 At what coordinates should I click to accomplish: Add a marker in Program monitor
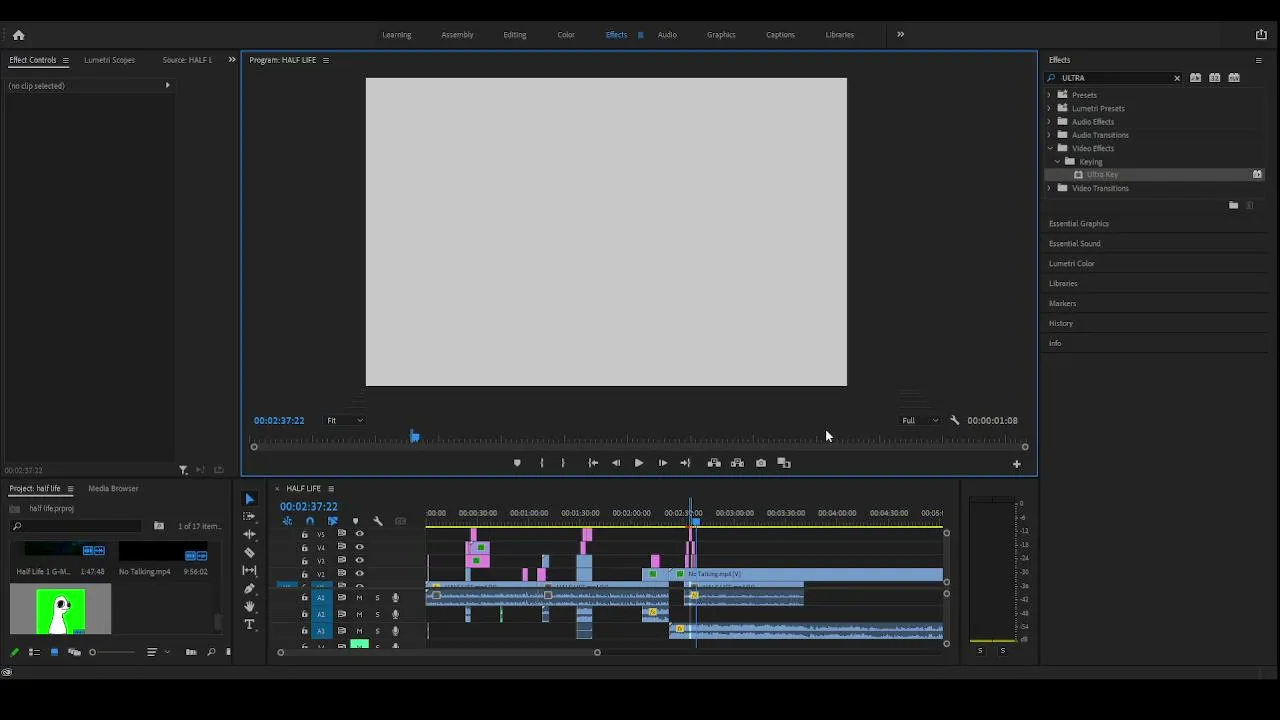coord(517,463)
